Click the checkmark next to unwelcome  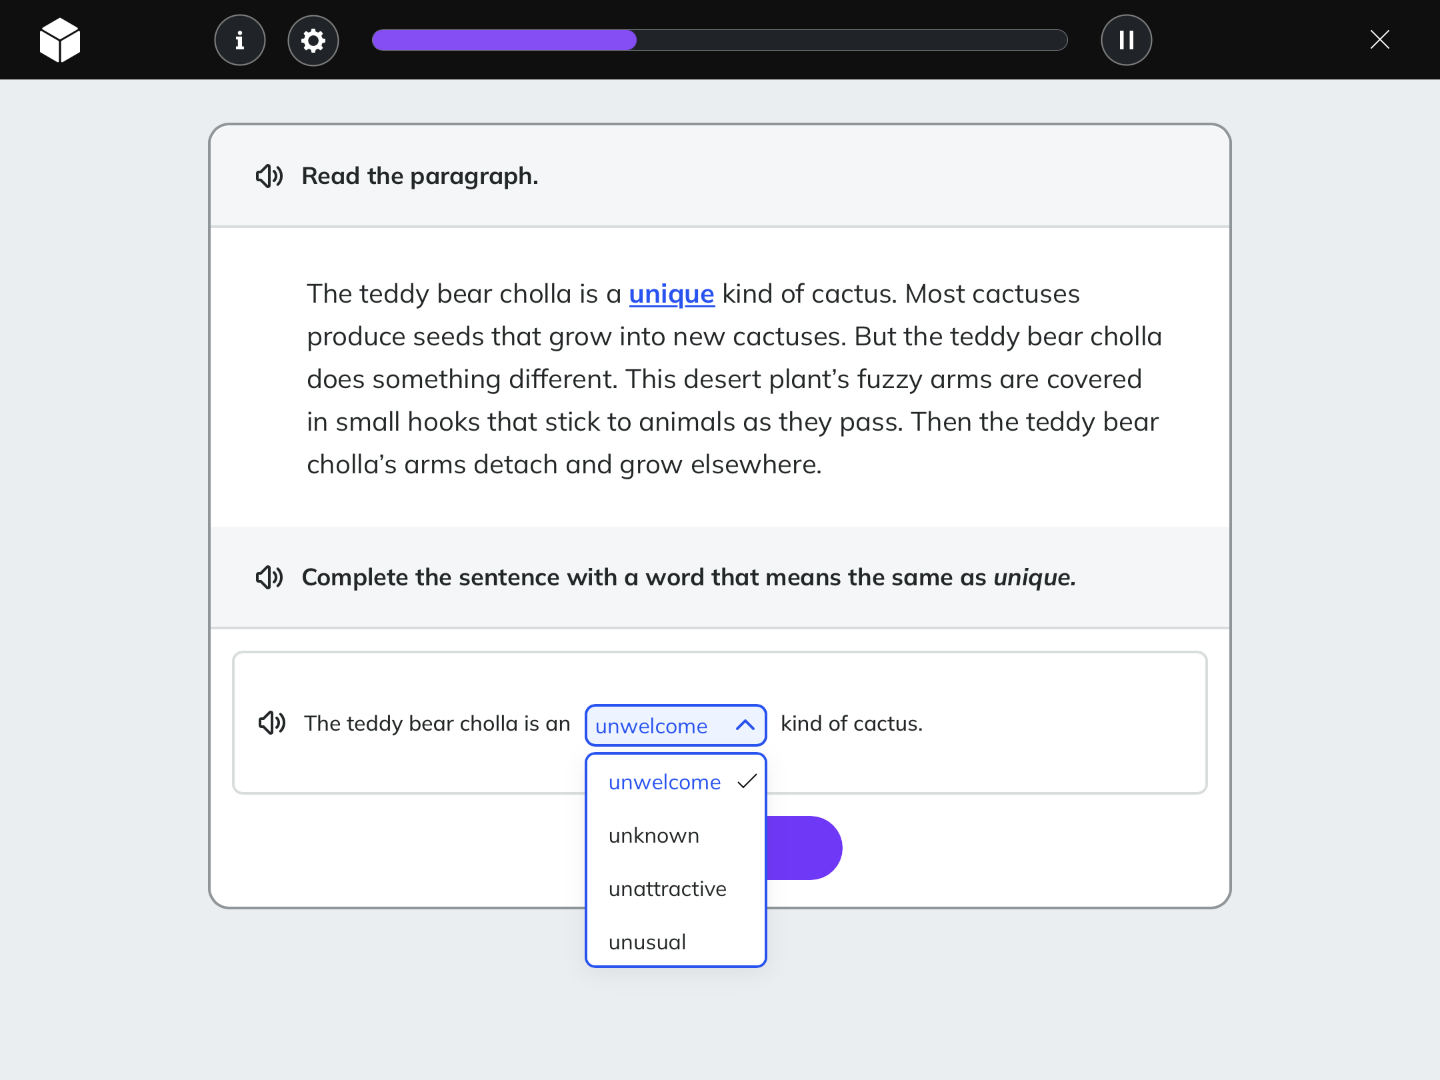(747, 783)
